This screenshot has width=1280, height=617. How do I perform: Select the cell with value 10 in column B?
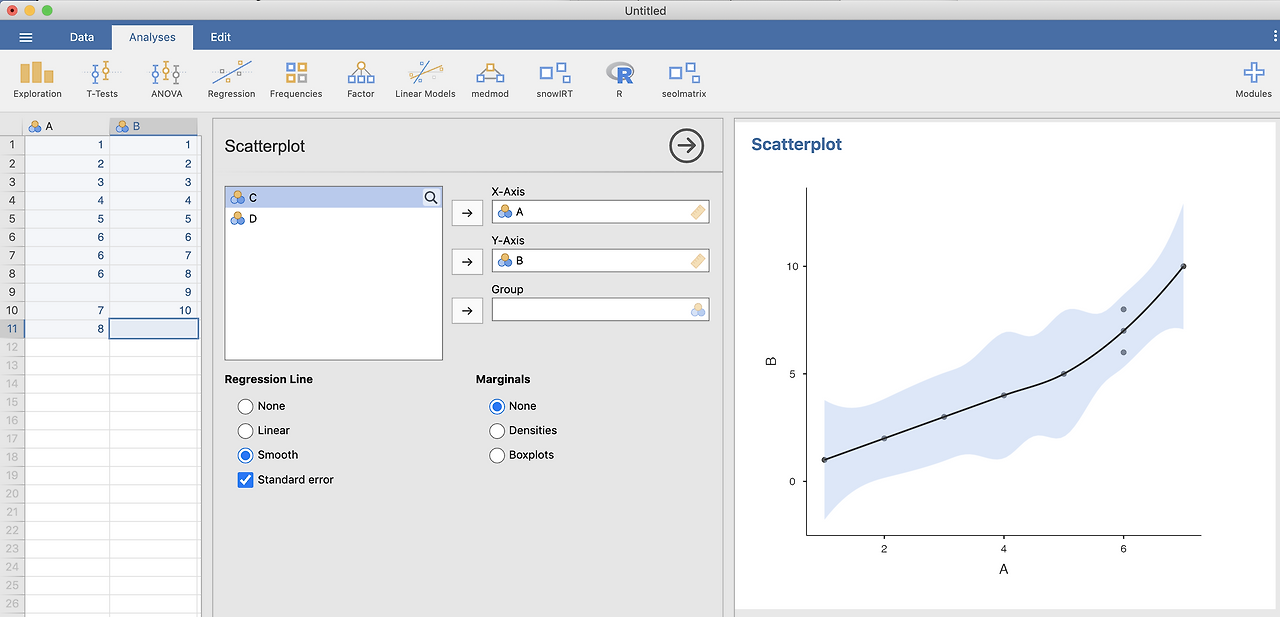tap(154, 310)
